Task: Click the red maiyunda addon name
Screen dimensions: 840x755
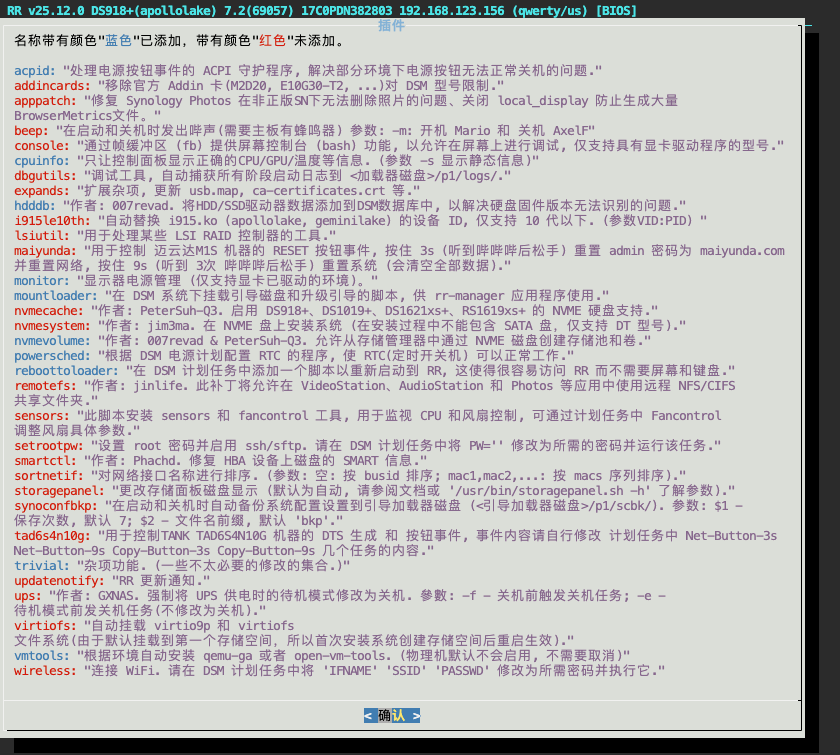Action: tap(44, 250)
